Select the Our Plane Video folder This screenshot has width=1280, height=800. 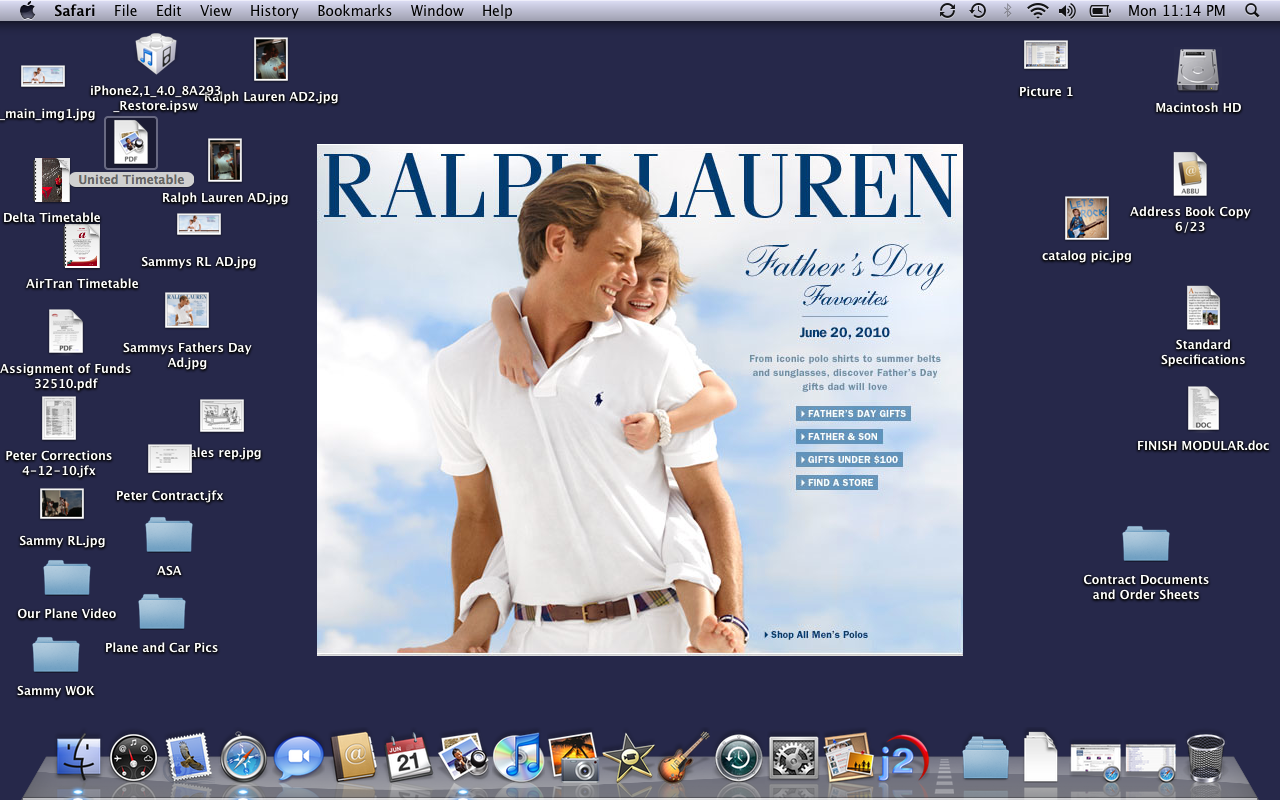coord(67,578)
